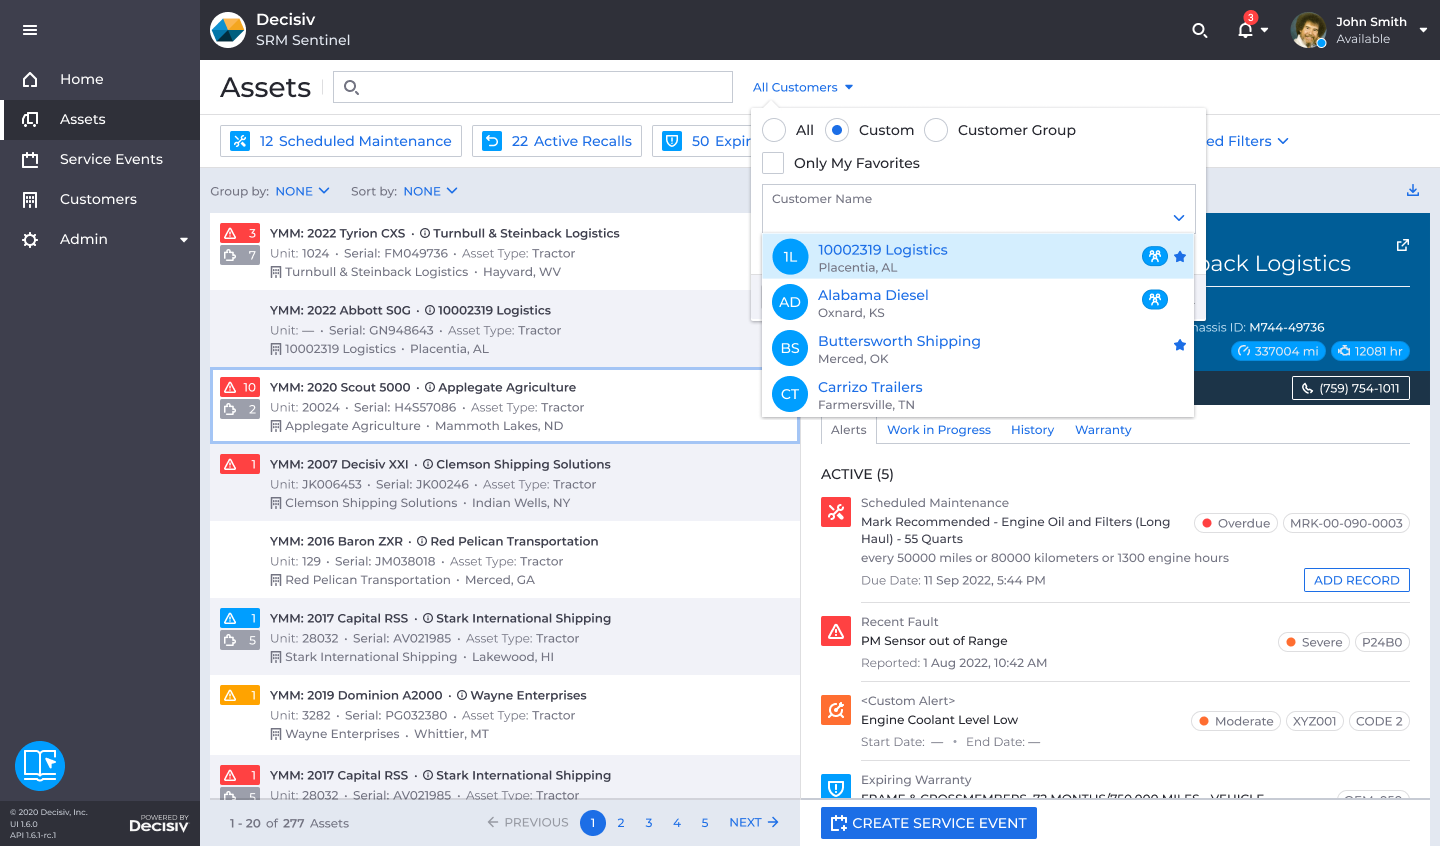Open Group by NONE dropdown
Viewport: 1440px width, 846px height.
[x=303, y=191]
